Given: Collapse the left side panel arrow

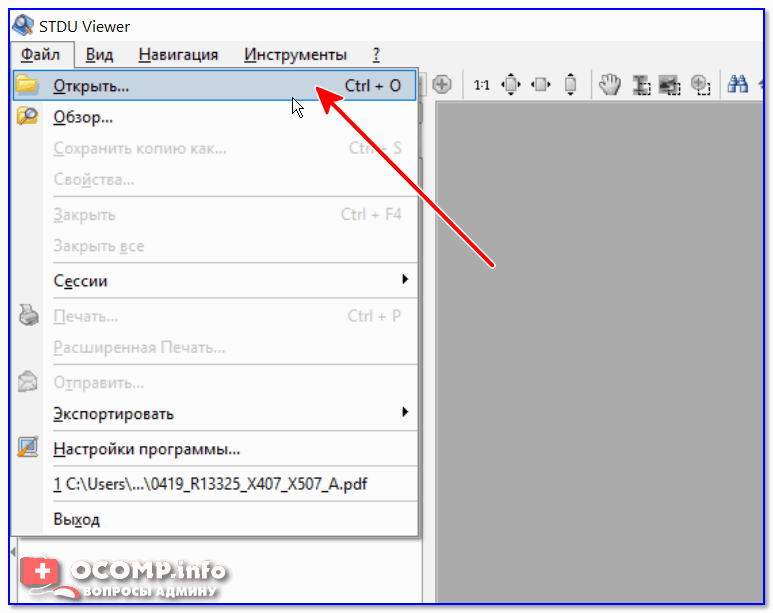Looking at the screenshot, I should 13,551.
